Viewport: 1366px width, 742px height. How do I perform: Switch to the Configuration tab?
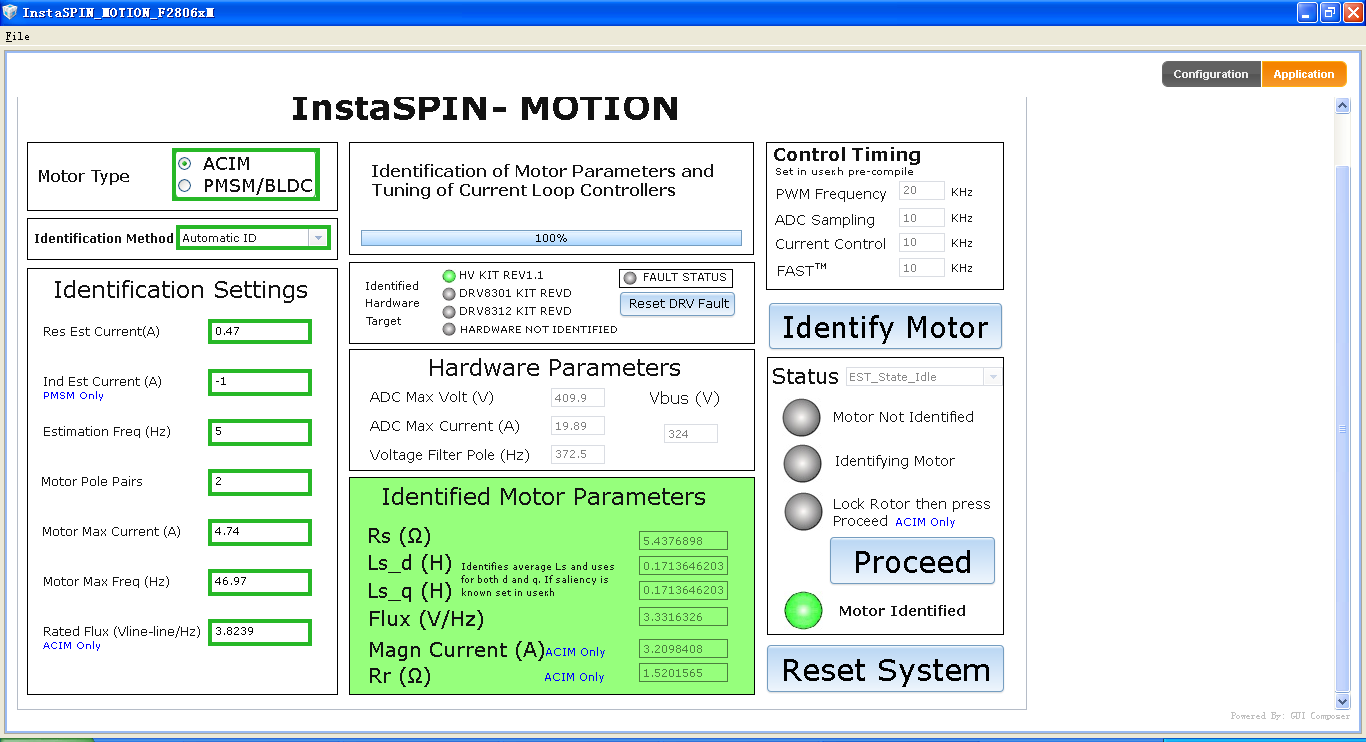click(x=1211, y=74)
